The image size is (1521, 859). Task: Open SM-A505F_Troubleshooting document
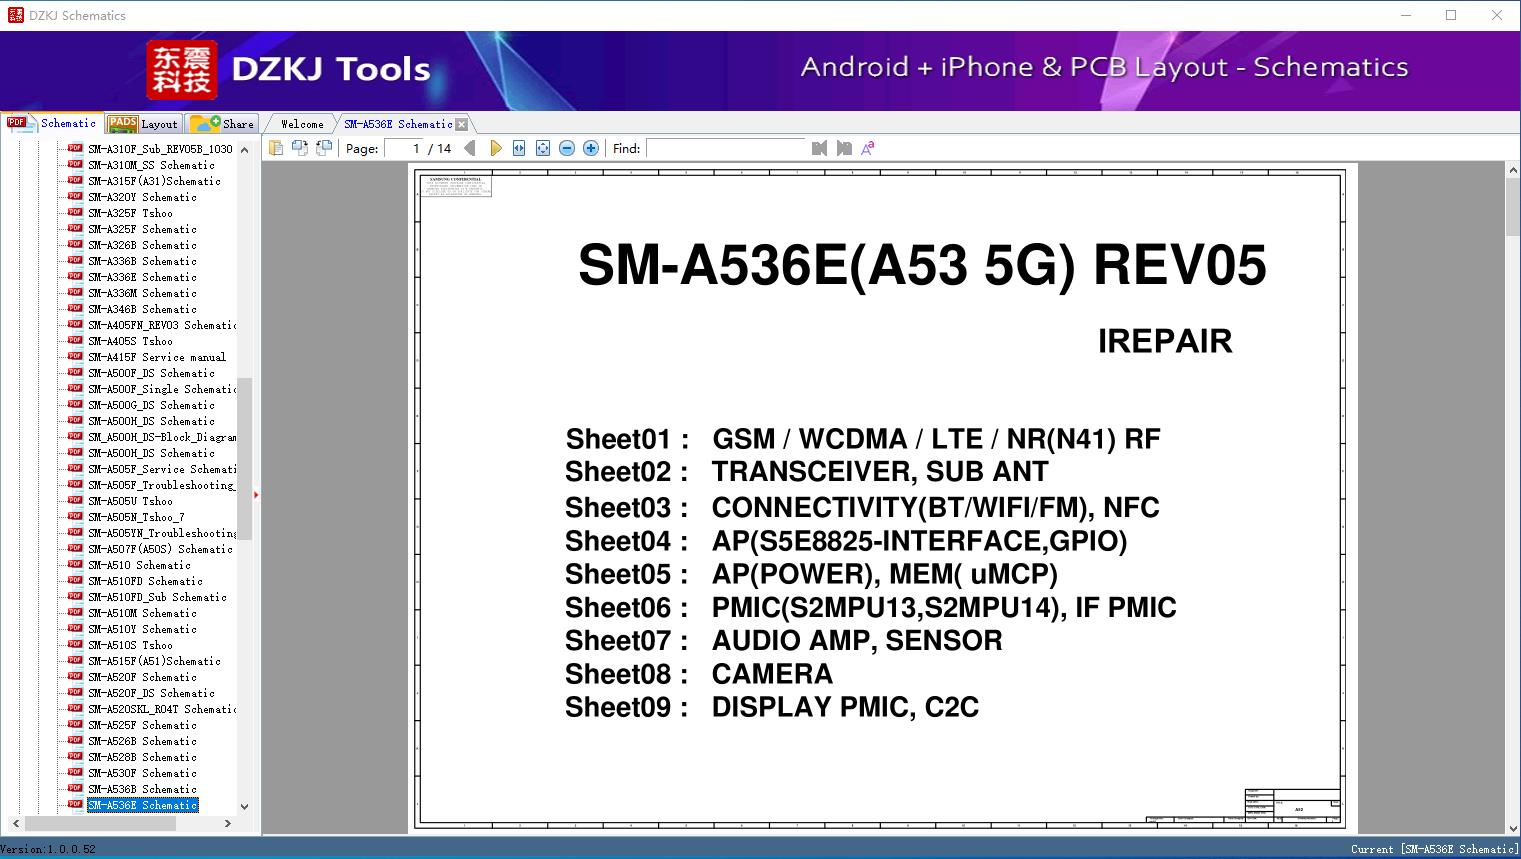tap(161, 485)
